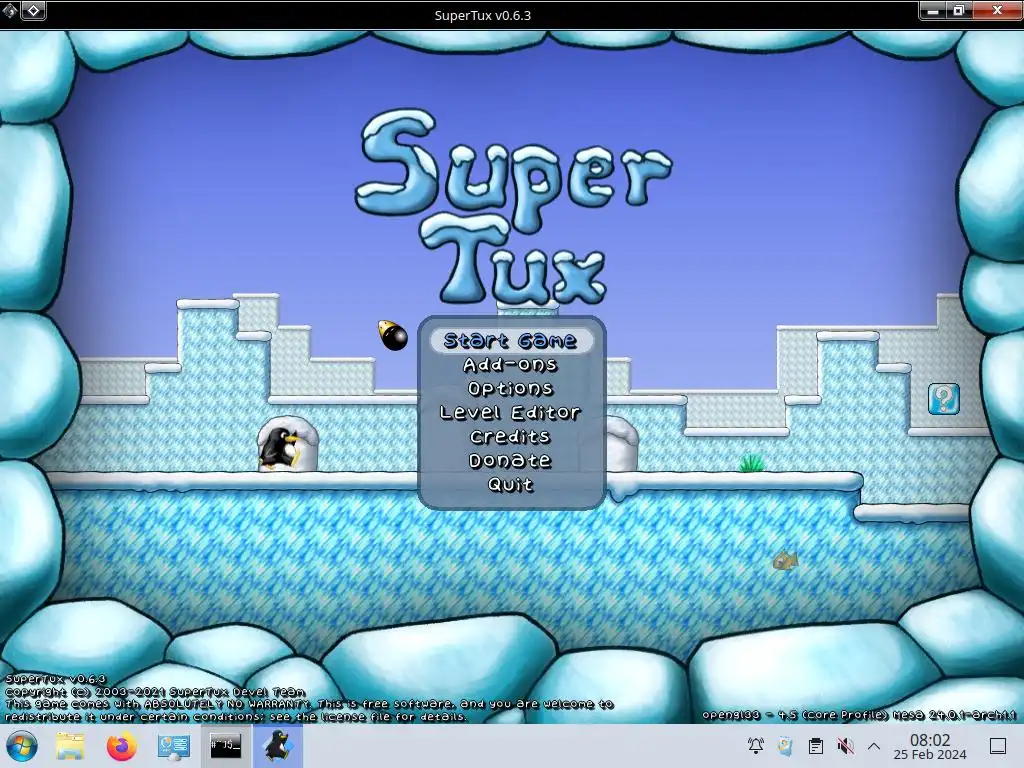Screen dimensions: 1024x768
Task: Switch to the terminal window in the taskbar
Action: (x=225, y=746)
